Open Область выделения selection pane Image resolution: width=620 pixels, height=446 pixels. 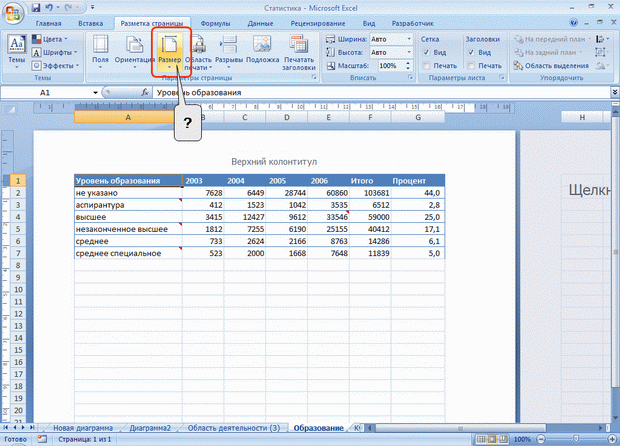551,66
